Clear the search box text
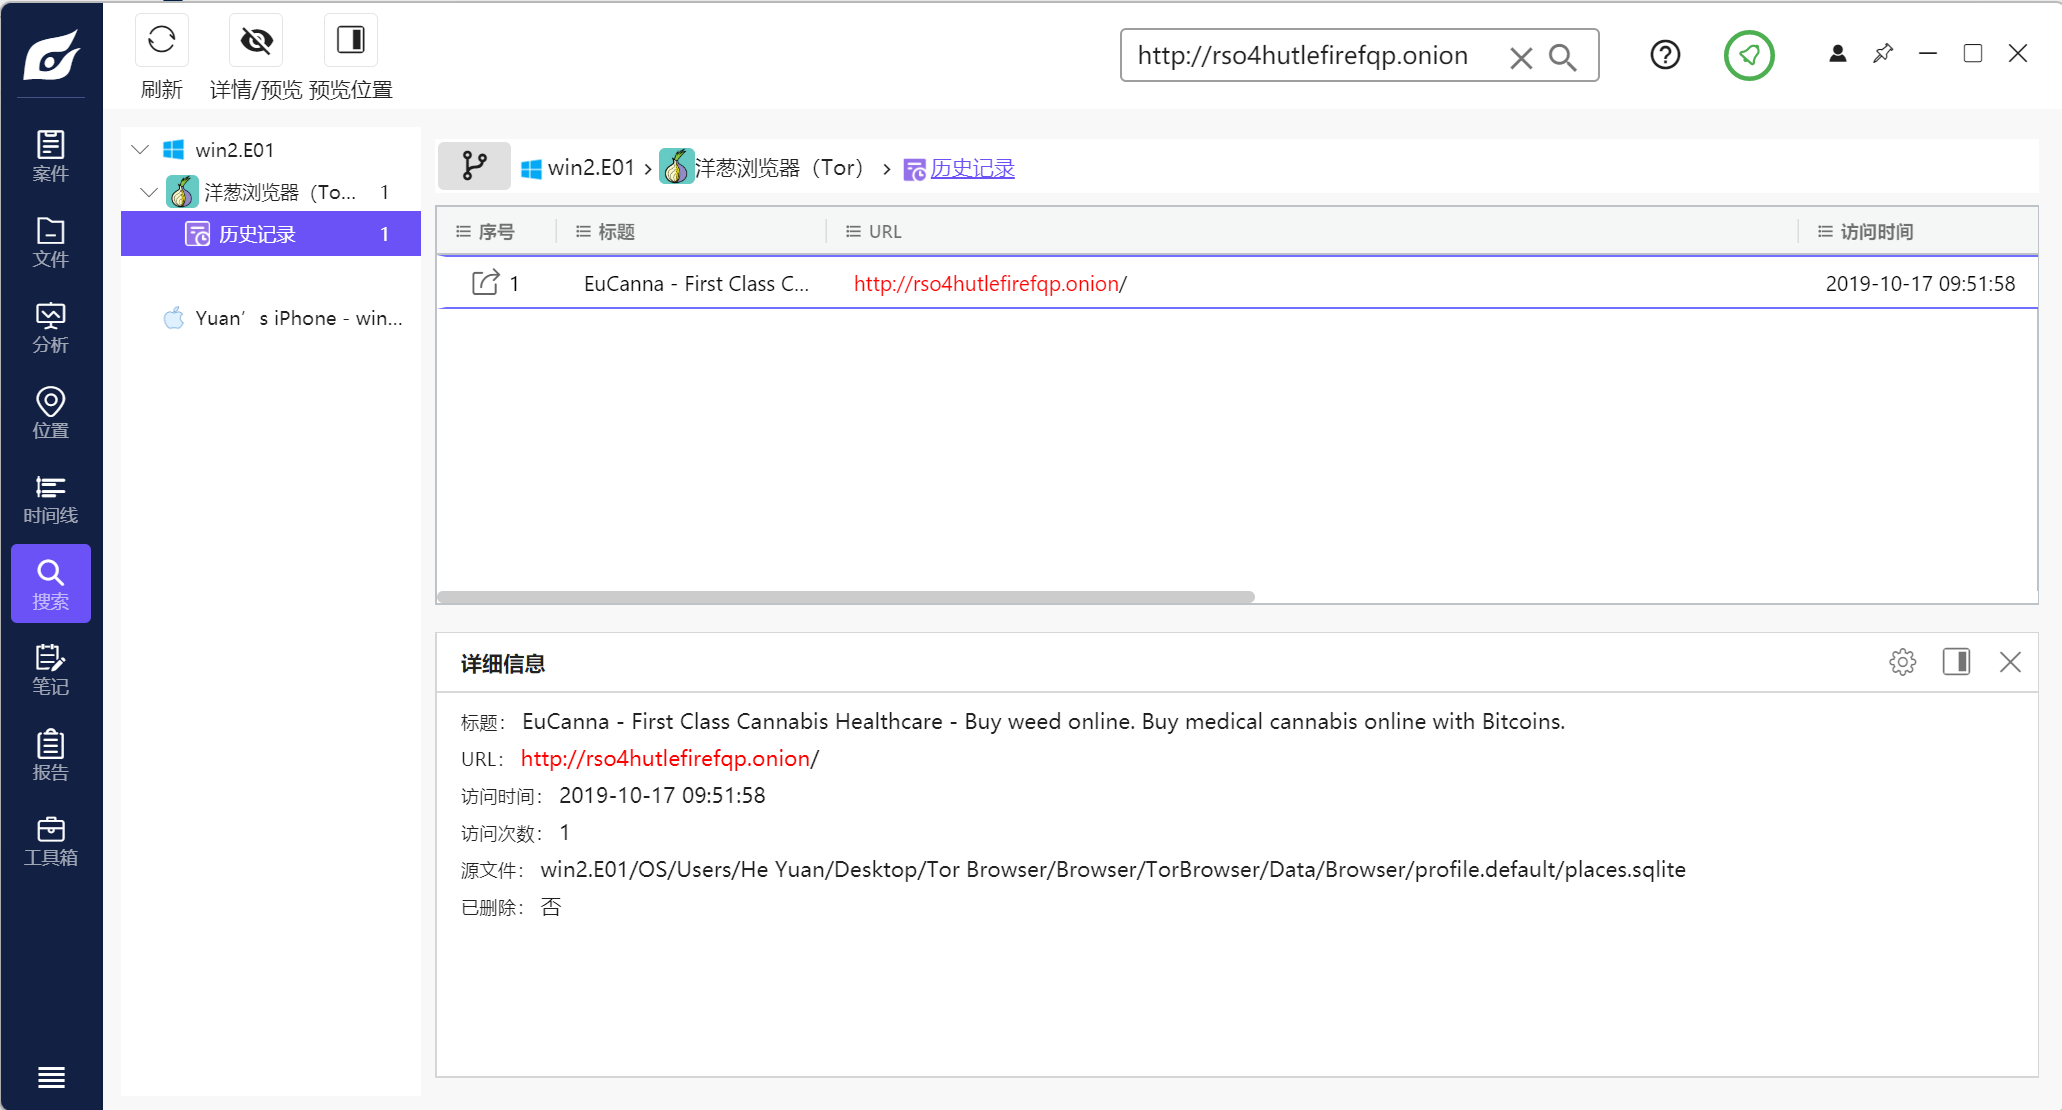The width and height of the screenshot is (2062, 1110). coord(1520,58)
